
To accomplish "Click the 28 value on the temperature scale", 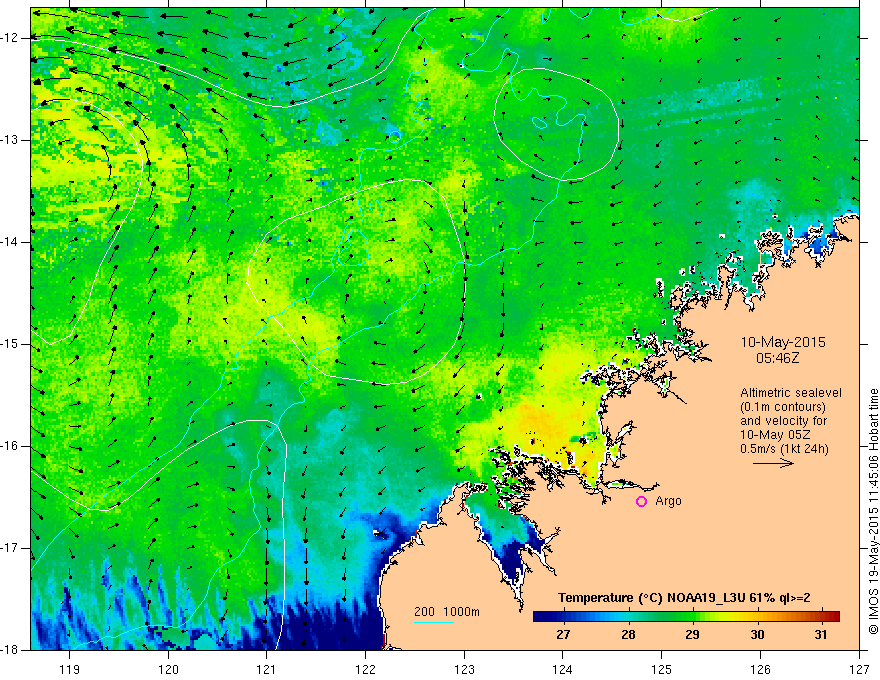I will [x=628, y=635].
